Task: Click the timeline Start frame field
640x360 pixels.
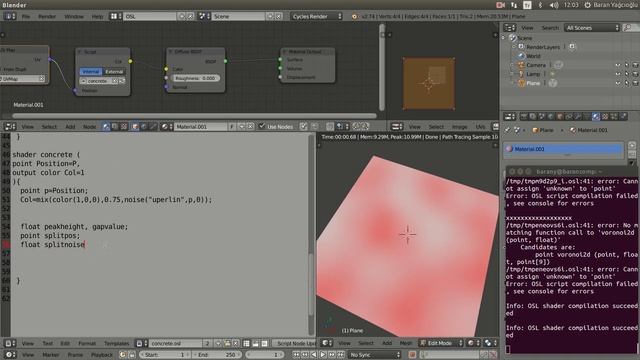Action: tap(165, 355)
